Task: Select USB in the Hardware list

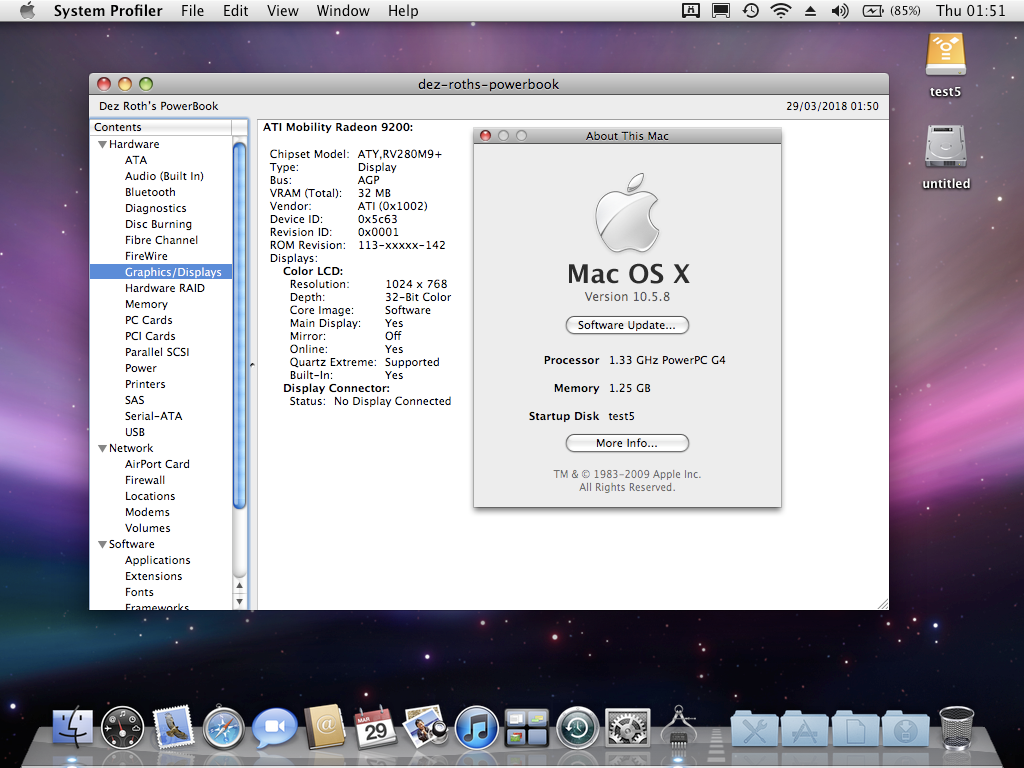Action: (135, 432)
